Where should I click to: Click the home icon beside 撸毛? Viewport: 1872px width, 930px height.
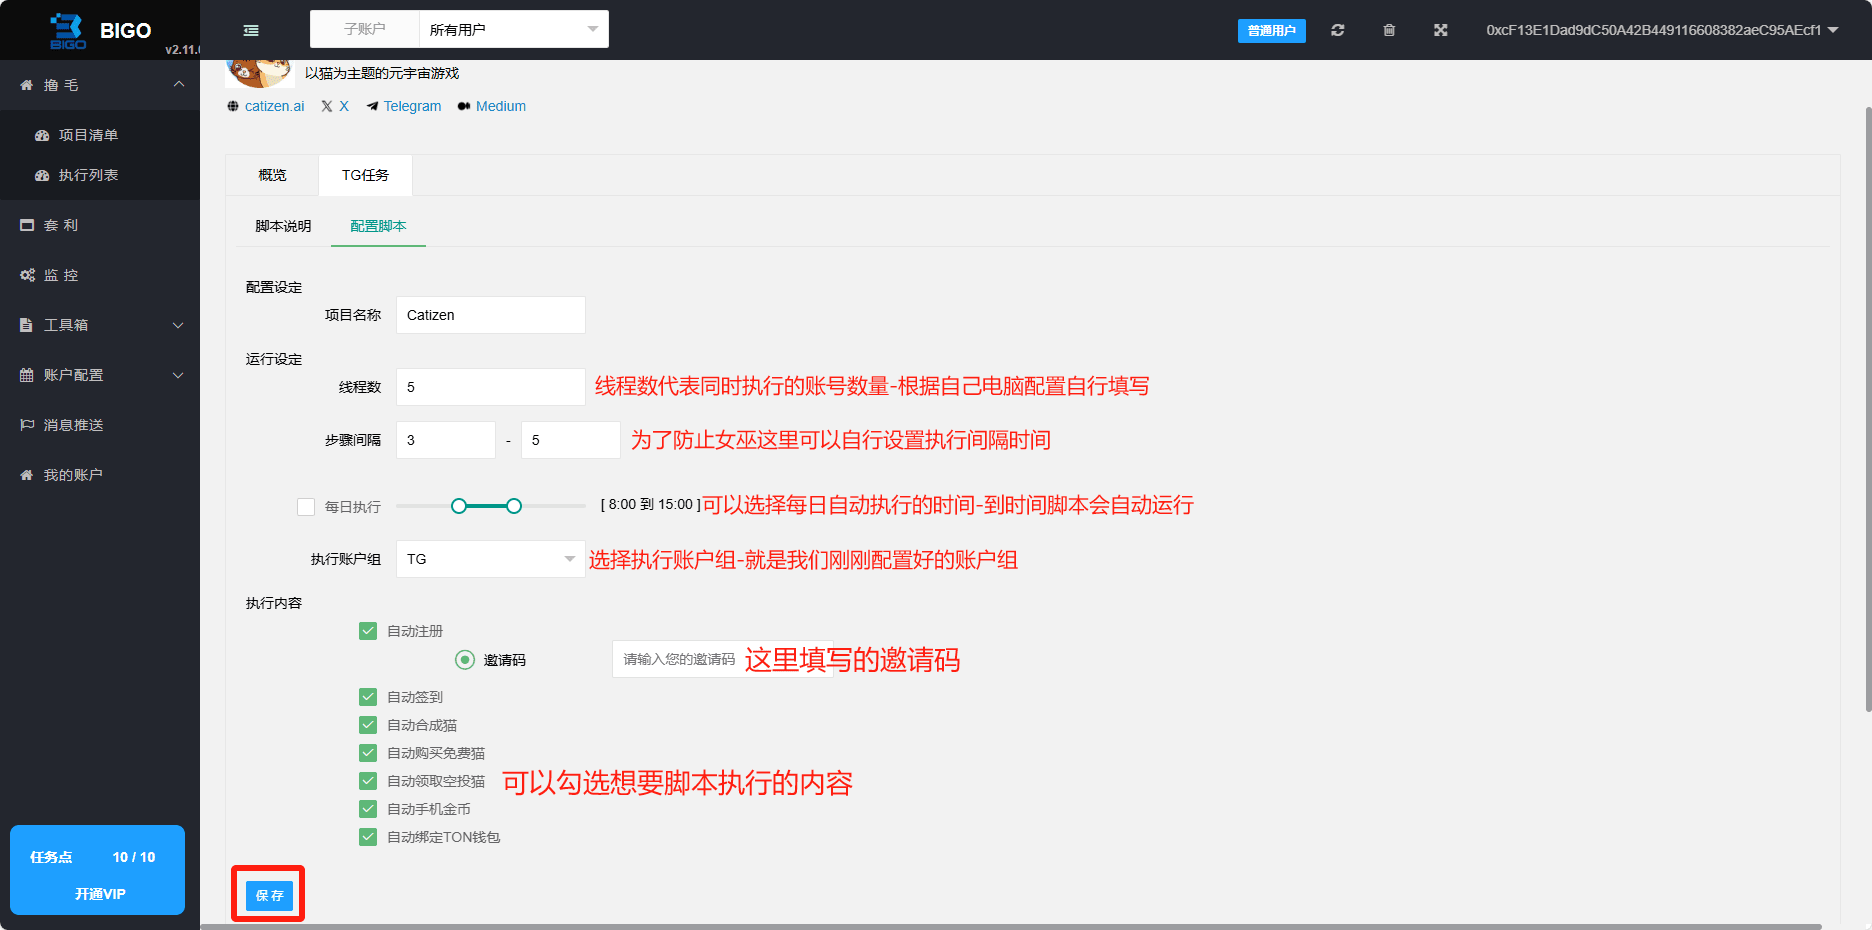pos(27,85)
